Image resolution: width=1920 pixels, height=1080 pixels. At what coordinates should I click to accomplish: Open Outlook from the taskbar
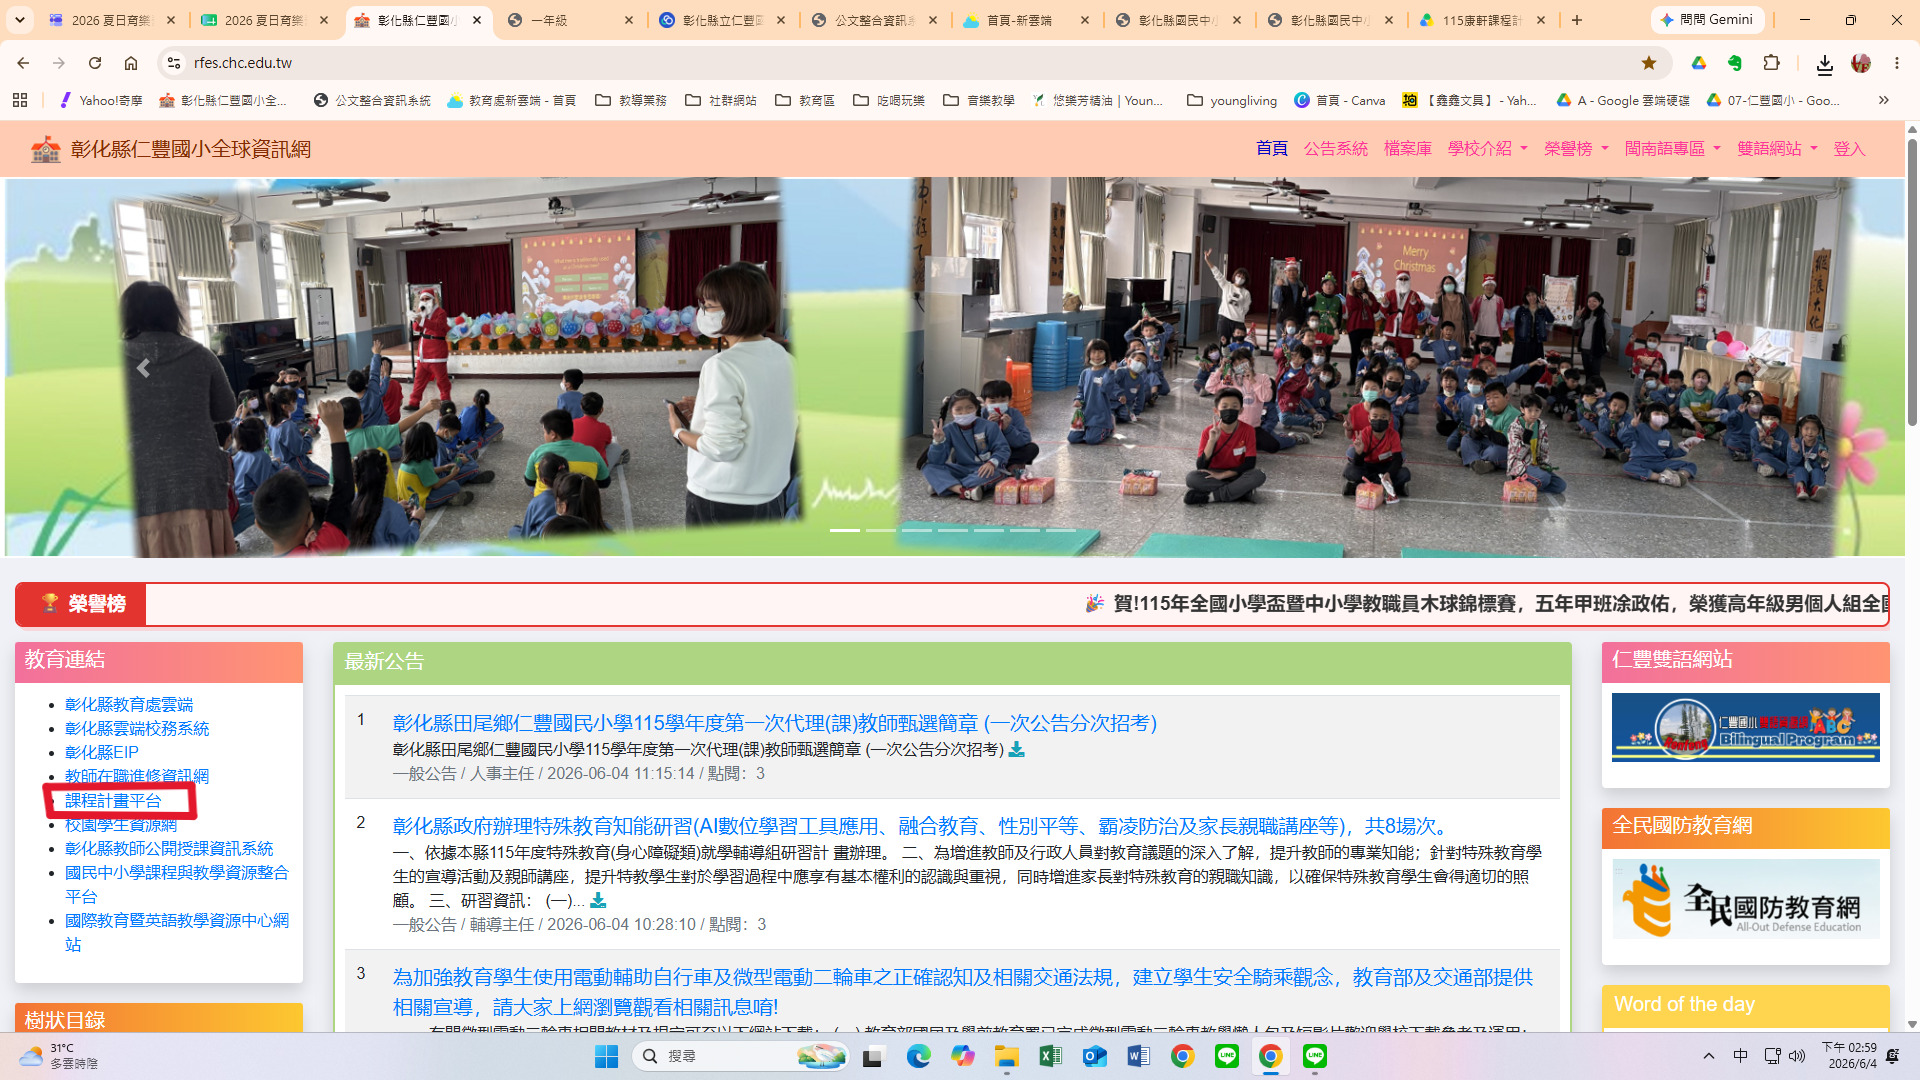(x=1094, y=1056)
